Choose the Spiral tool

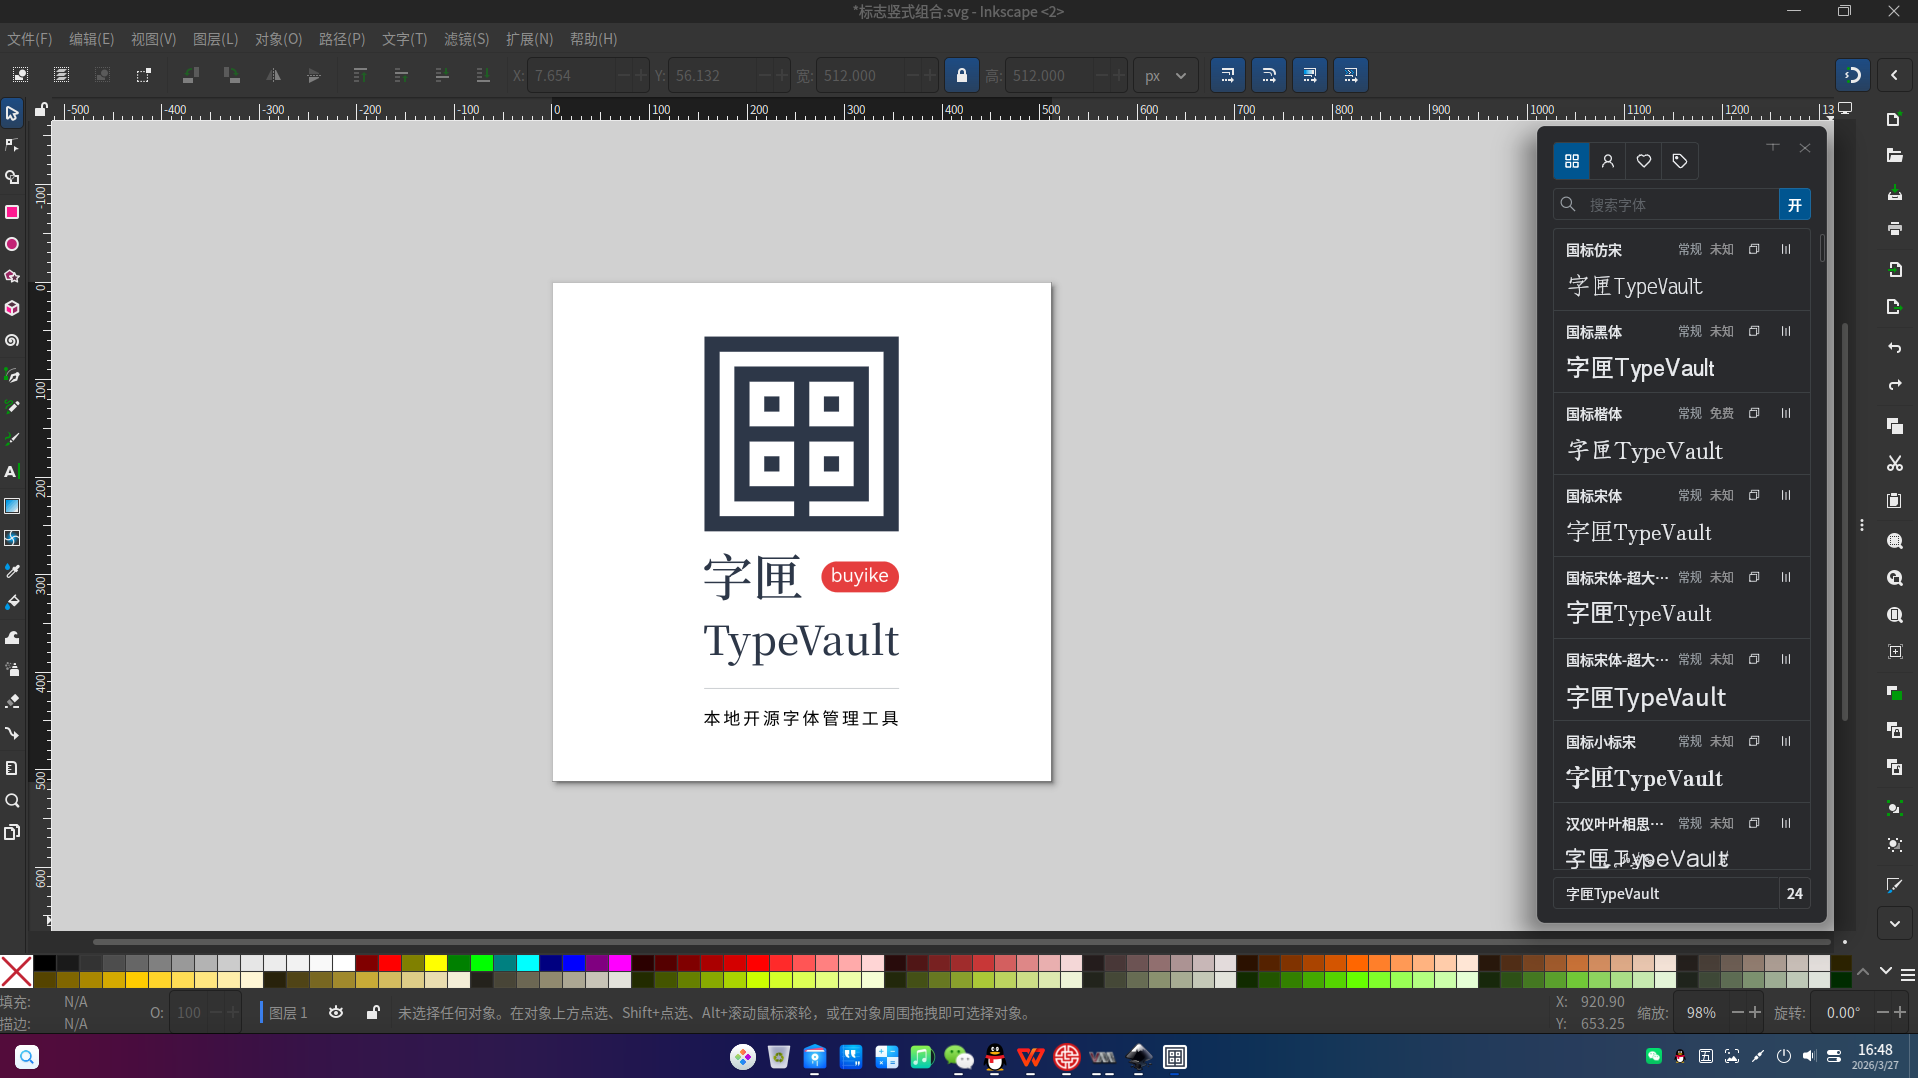tap(12, 341)
